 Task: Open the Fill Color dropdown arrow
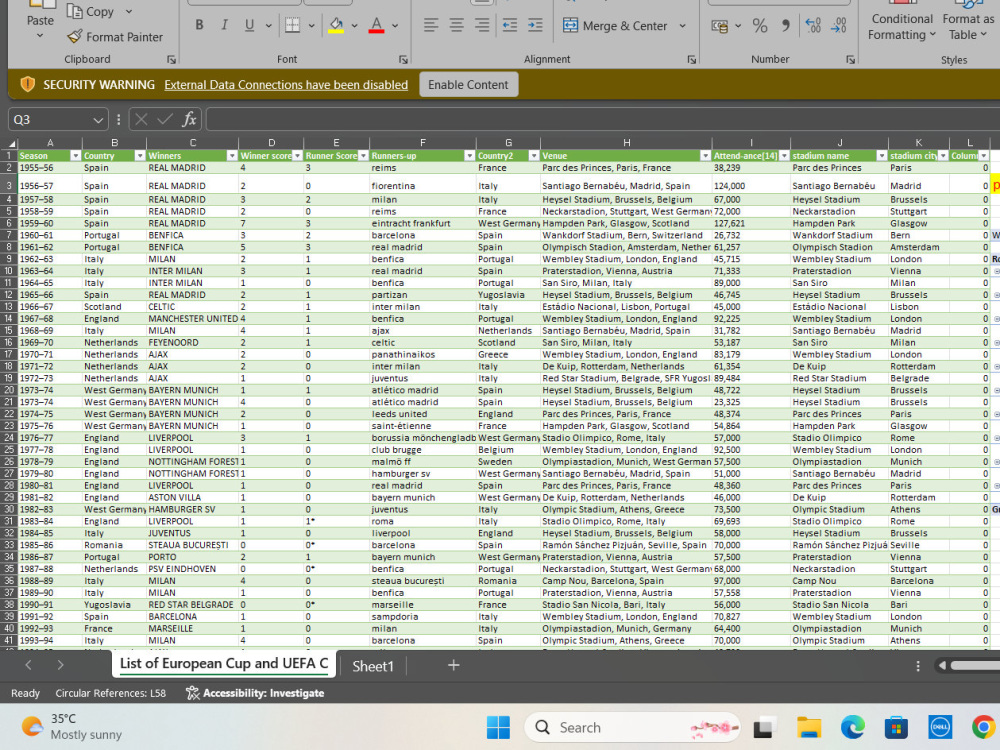[354, 25]
